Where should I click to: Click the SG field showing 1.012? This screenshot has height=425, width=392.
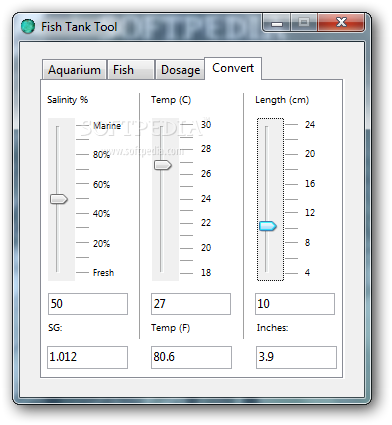click(x=87, y=357)
